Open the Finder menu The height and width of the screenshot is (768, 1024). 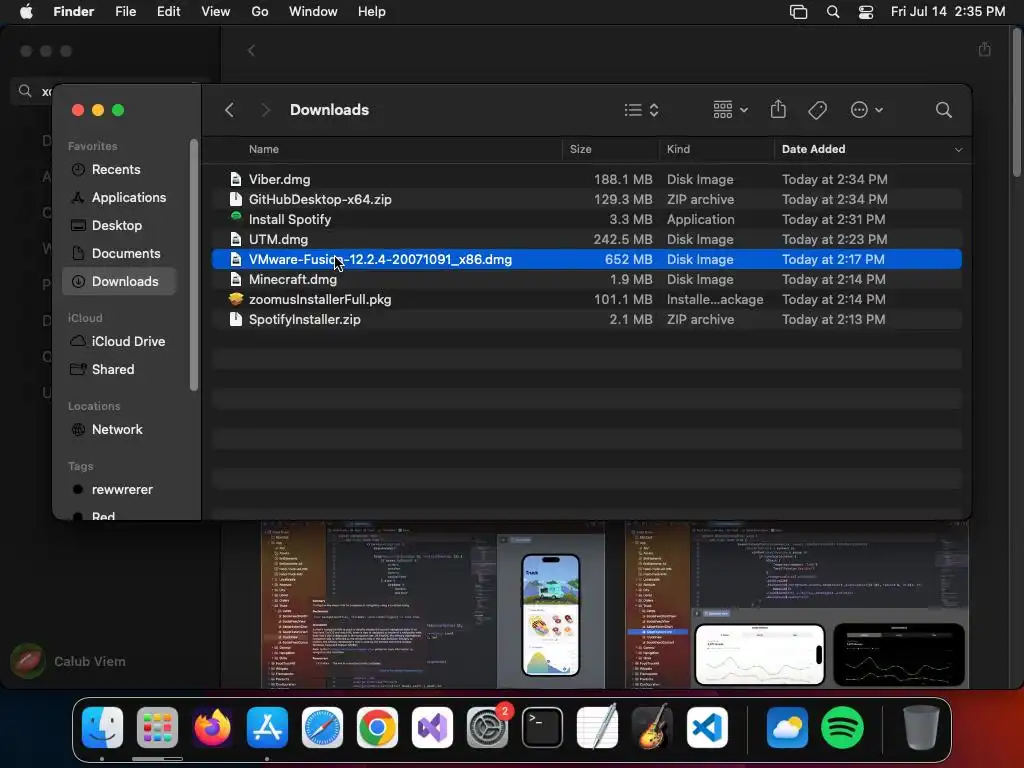tap(74, 12)
